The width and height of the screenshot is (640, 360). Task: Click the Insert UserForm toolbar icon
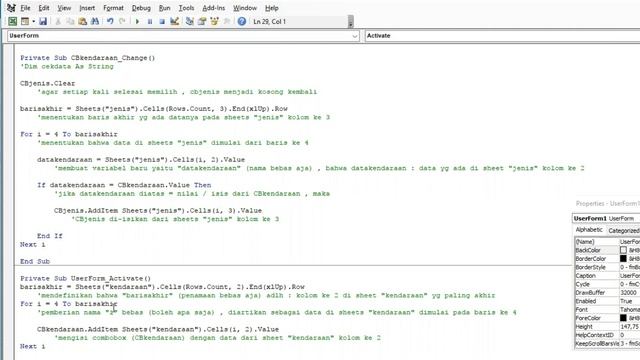(x=25, y=21)
